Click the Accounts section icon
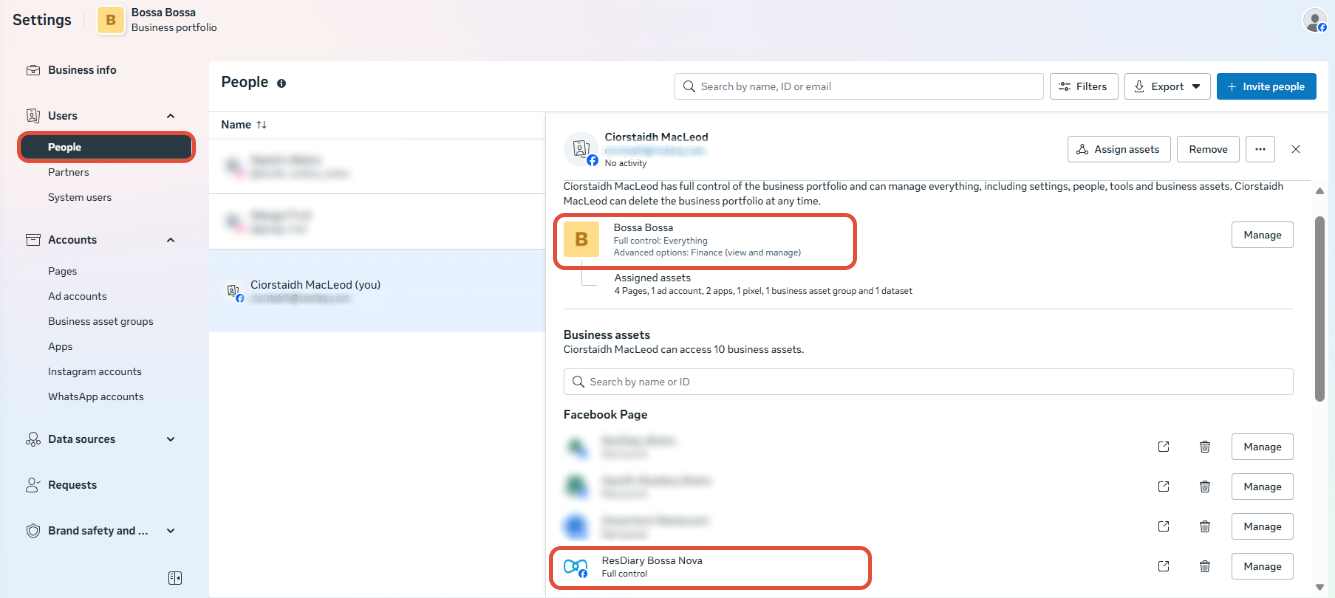The width and height of the screenshot is (1335, 598). [x=33, y=240]
